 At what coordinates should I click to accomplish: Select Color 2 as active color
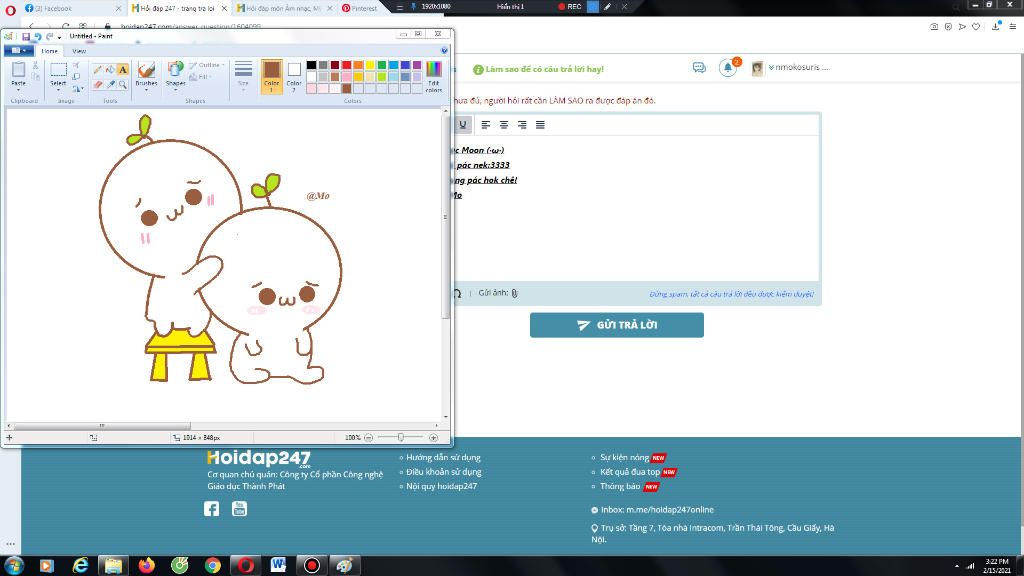pyautogui.click(x=294, y=76)
